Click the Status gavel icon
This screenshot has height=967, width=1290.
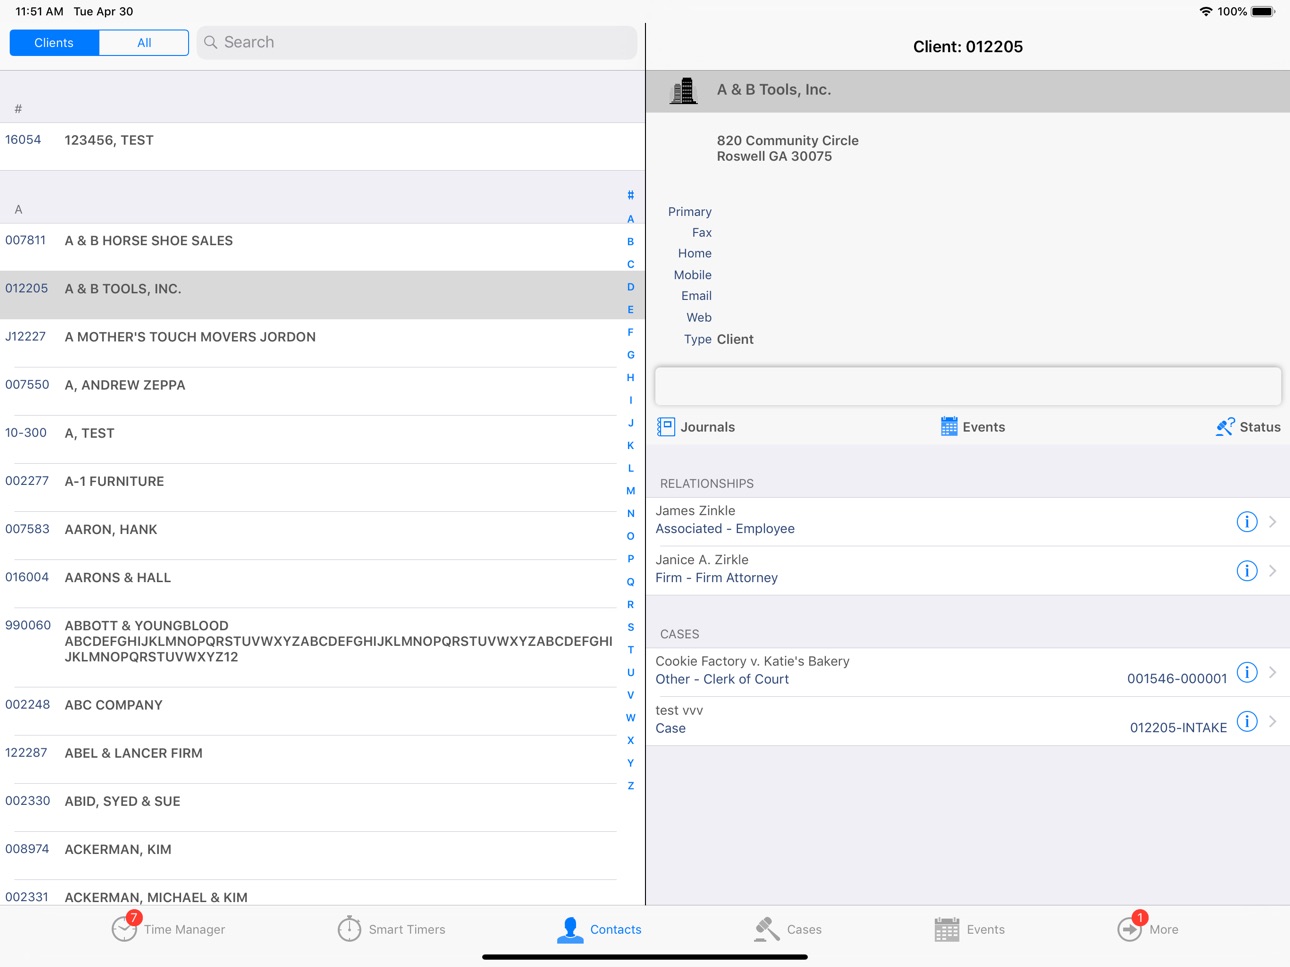coord(1225,427)
